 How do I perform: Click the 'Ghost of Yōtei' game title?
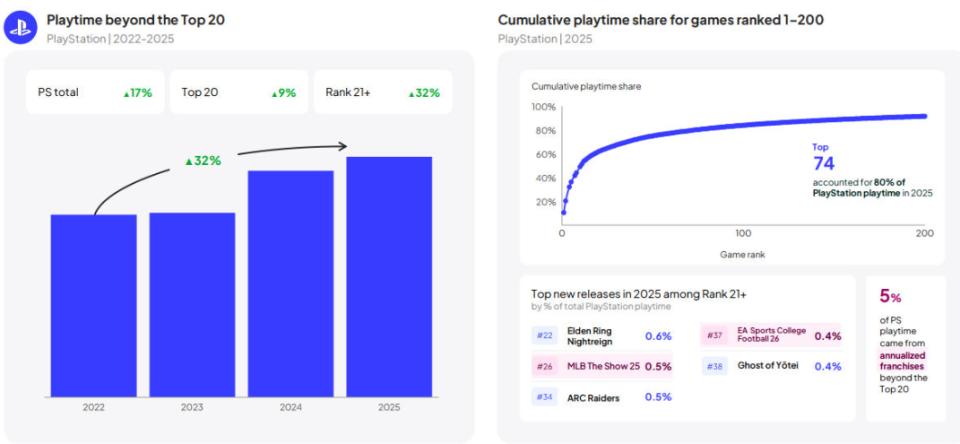click(x=768, y=366)
